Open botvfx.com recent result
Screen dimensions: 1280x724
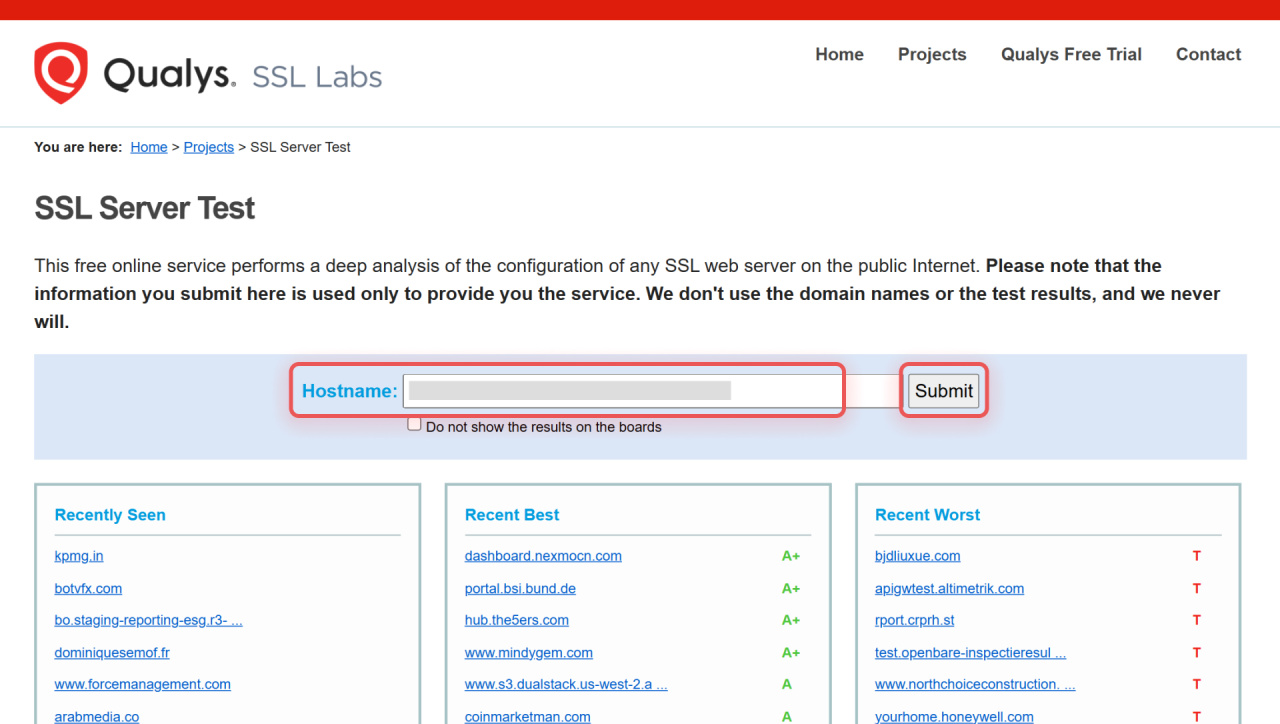[x=88, y=589]
